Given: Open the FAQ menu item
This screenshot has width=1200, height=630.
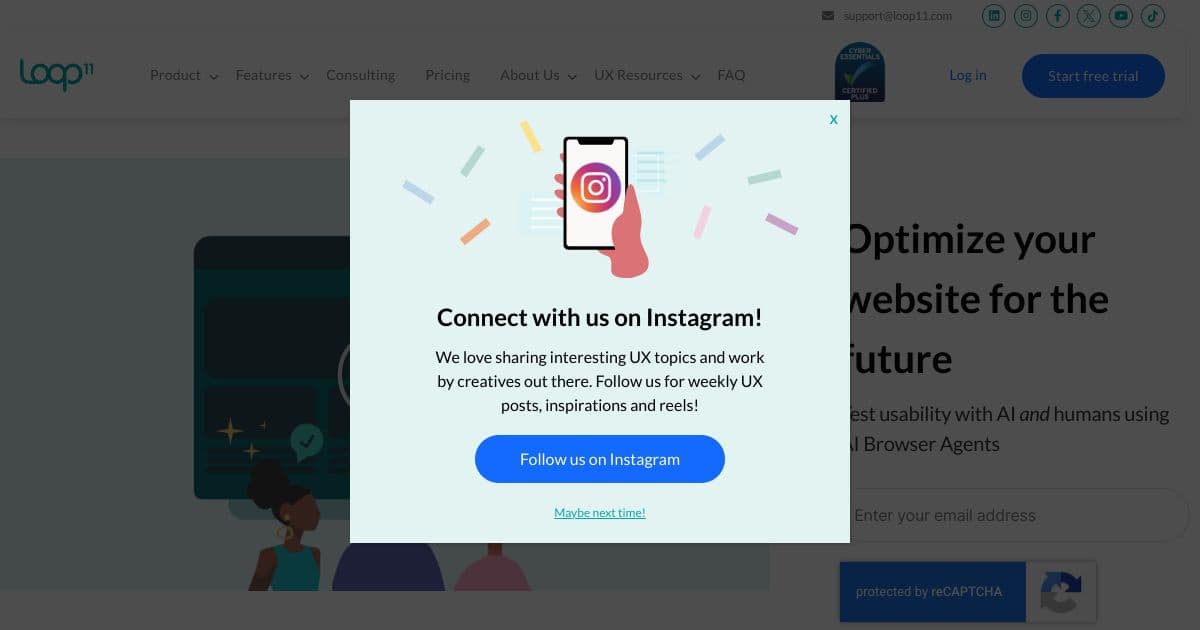Looking at the screenshot, I should (731, 75).
